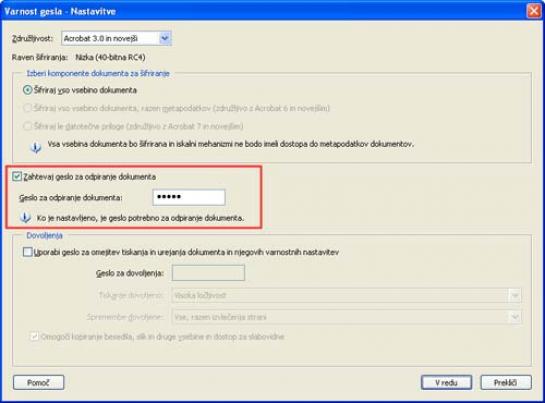Select encrypt only file attachments radio option
This screenshot has height=403, width=545.
tap(27, 126)
